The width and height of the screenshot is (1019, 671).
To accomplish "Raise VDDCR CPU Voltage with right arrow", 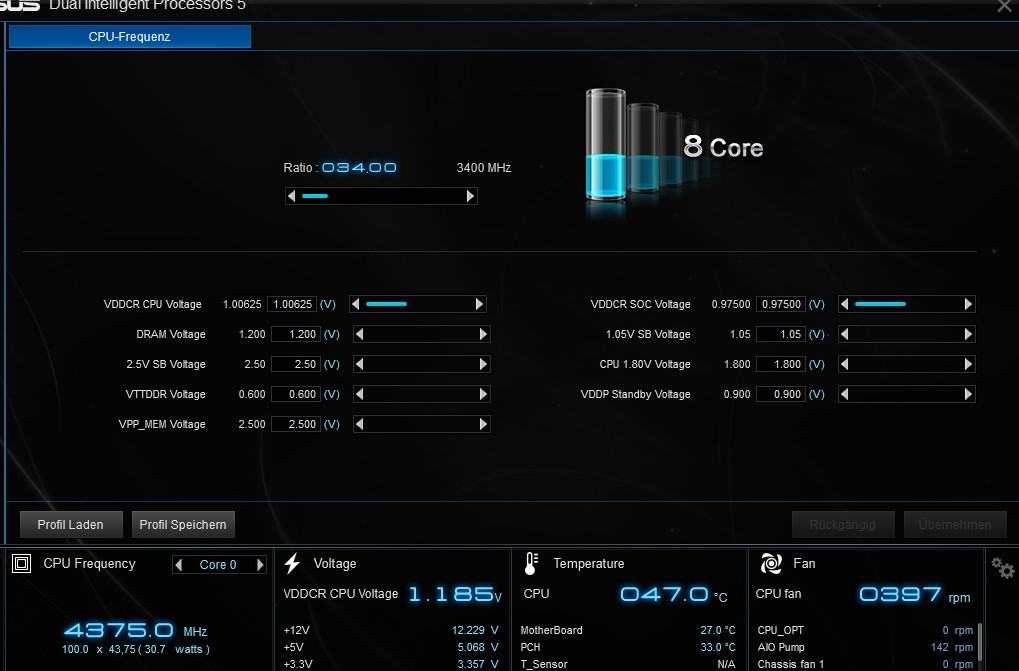I will click(480, 304).
